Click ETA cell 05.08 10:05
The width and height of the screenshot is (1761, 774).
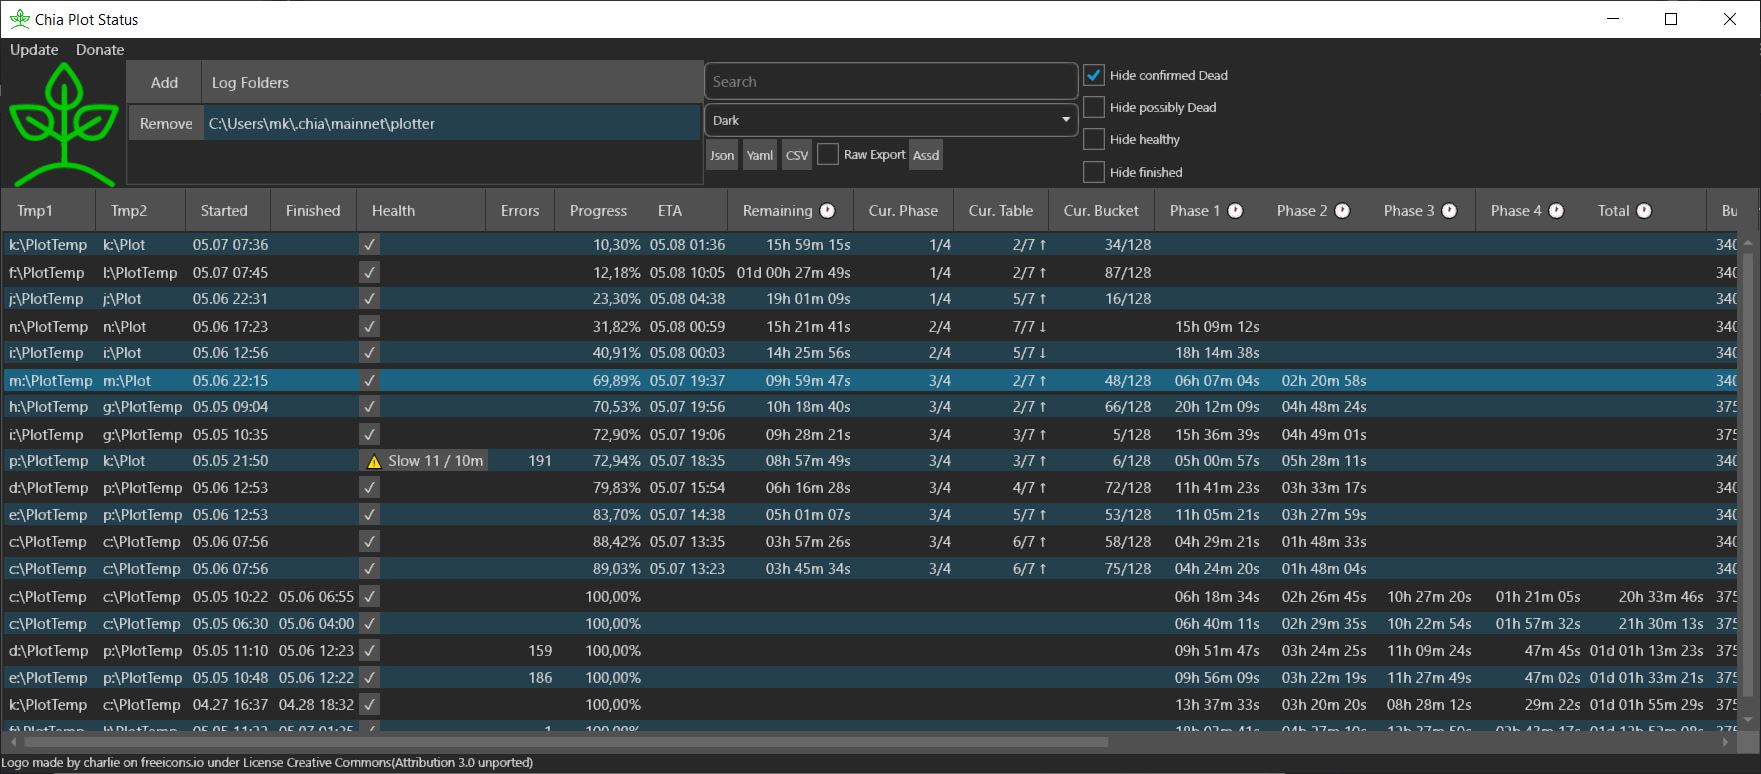687,272
